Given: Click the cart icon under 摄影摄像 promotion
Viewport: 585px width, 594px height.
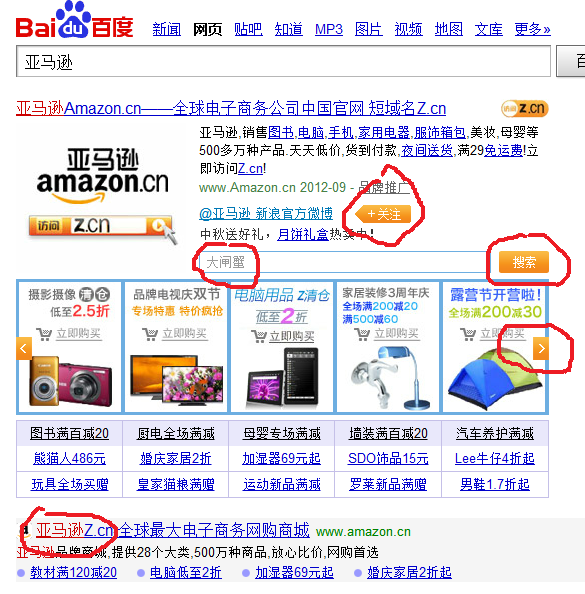Looking at the screenshot, I should [44, 334].
